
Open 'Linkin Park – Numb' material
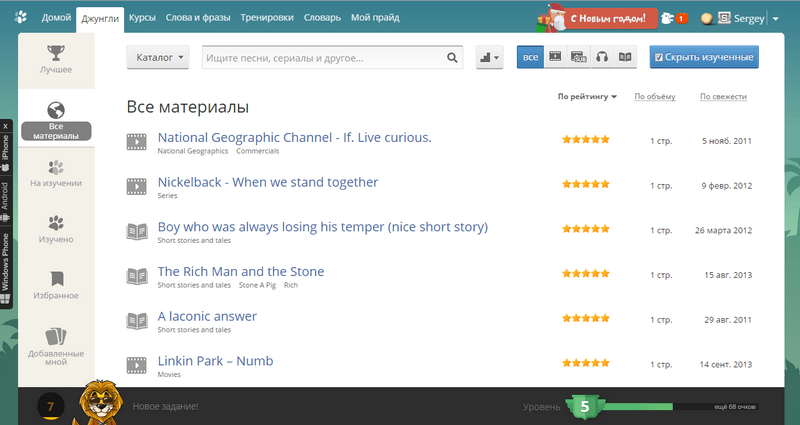tap(215, 361)
